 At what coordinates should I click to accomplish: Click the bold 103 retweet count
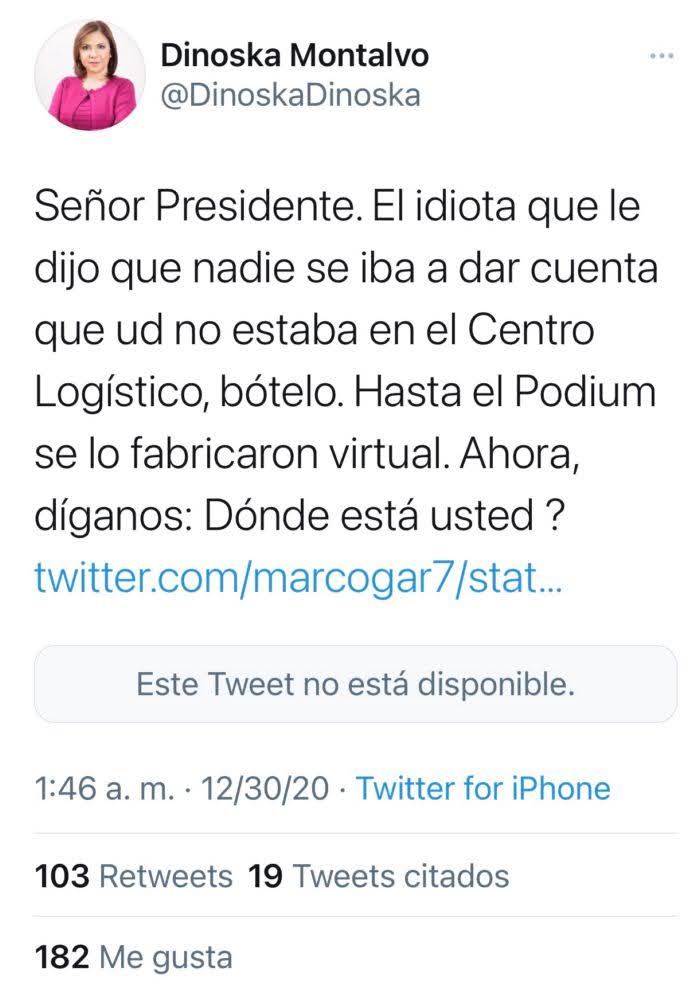pyautogui.click(x=62, y=877)
